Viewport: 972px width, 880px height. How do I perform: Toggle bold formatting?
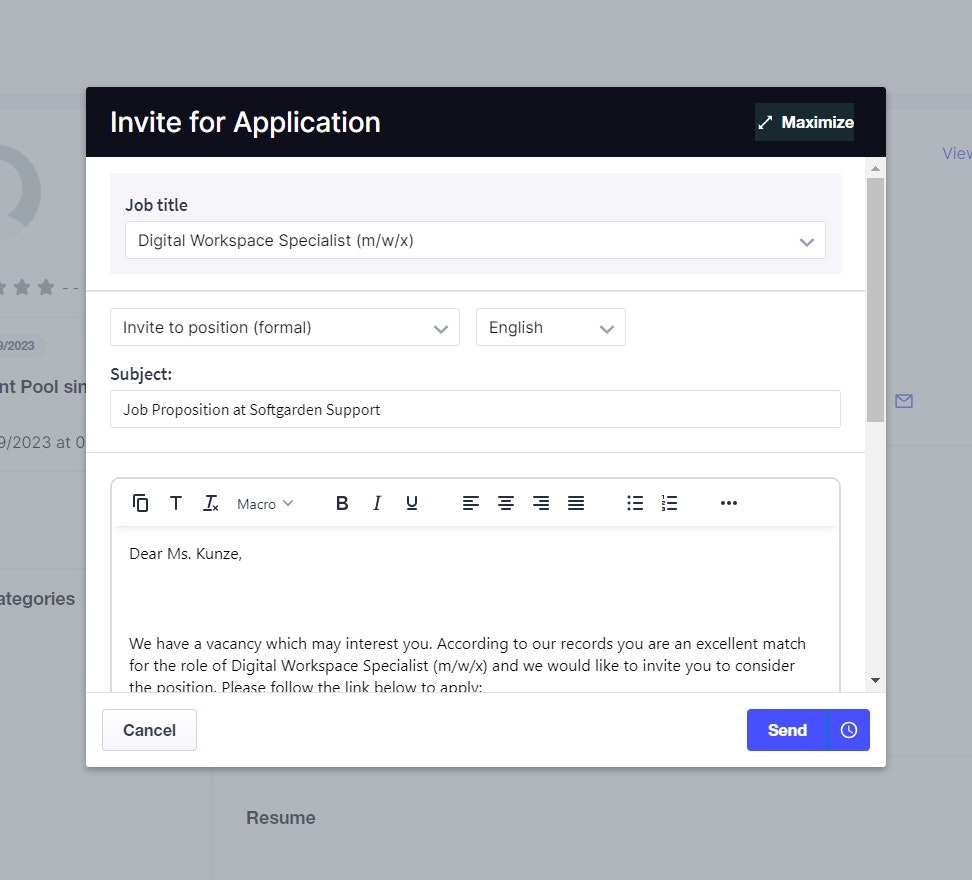[x=342, y=503]
